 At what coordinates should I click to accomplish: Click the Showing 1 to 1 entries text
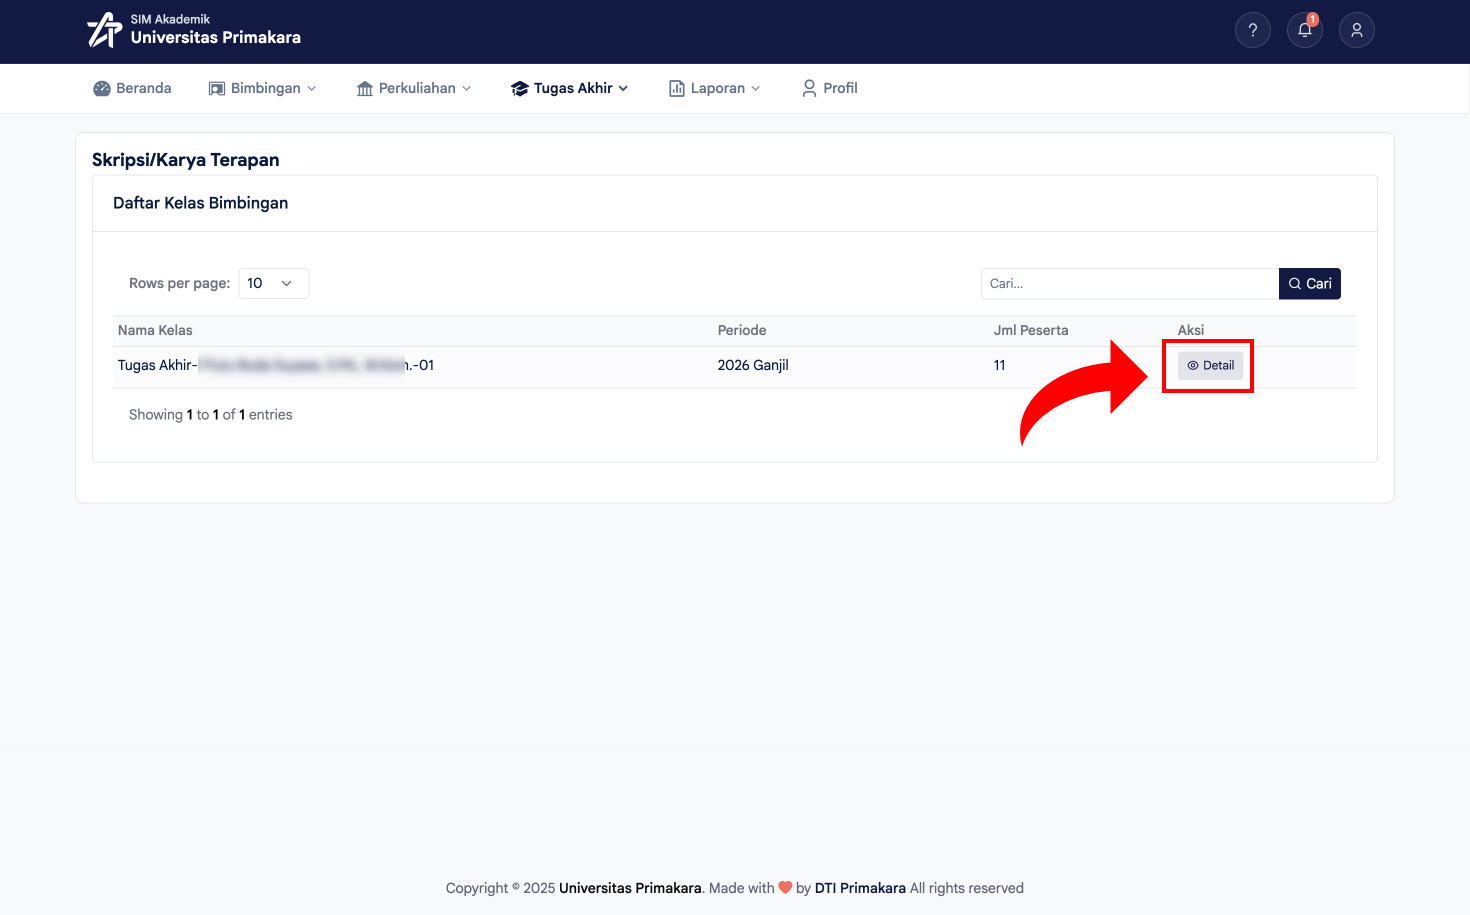(211, 414)
